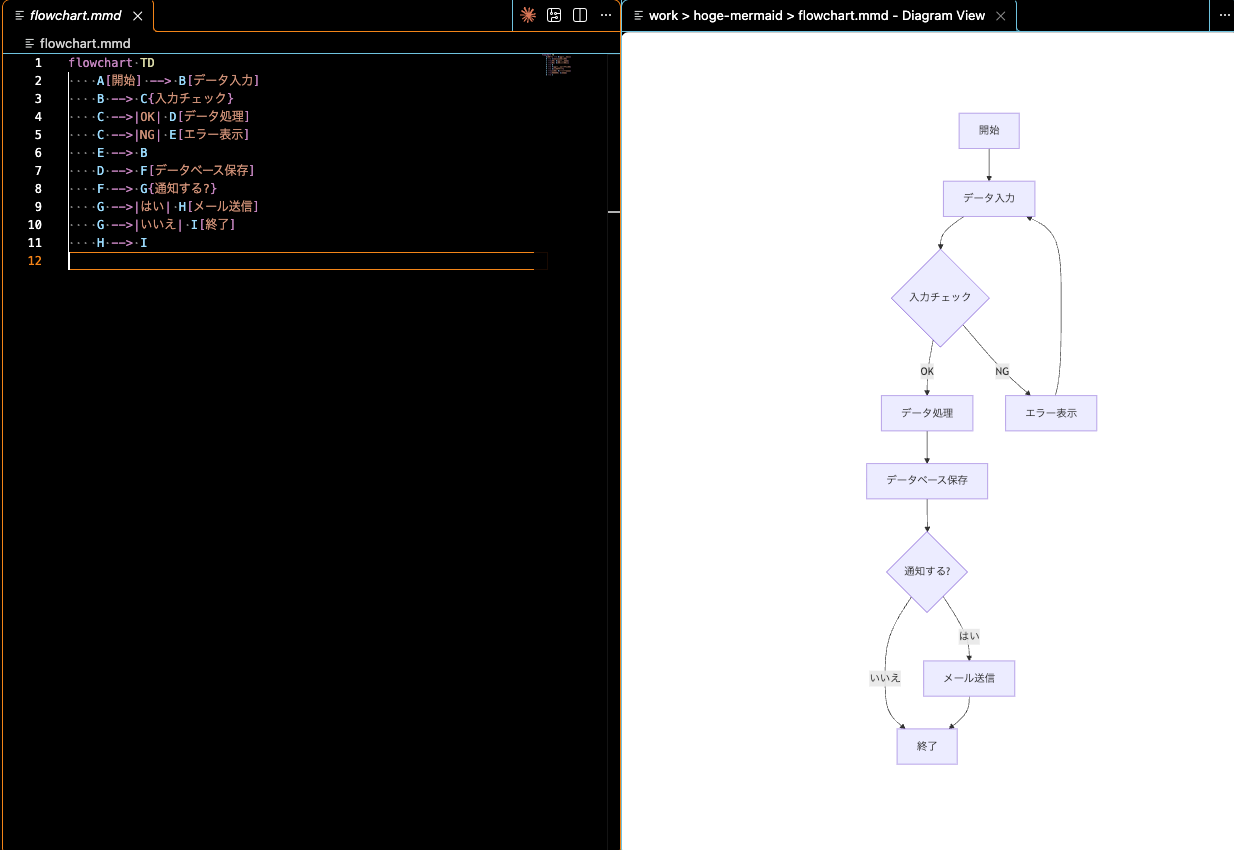This screenshot has width=1234, height=850.
Task: Click the orange starburst icon in editor toolbar
Action: point(528,15)
